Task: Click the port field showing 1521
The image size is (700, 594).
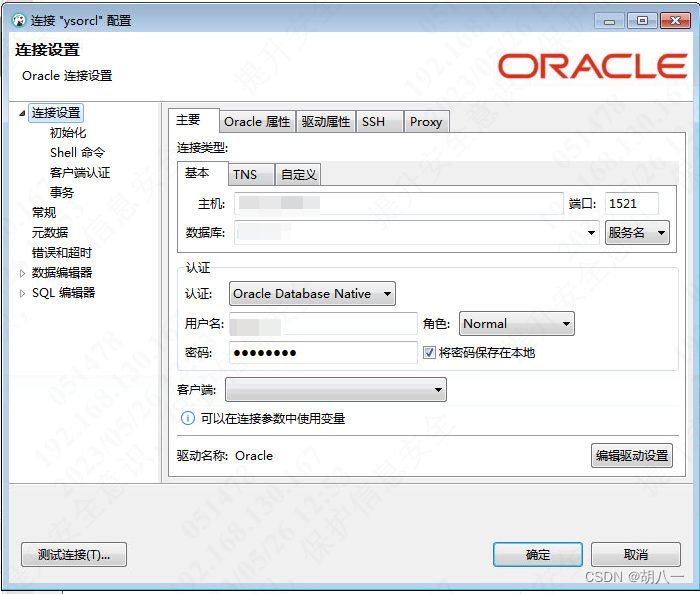Action: [632, 204]
